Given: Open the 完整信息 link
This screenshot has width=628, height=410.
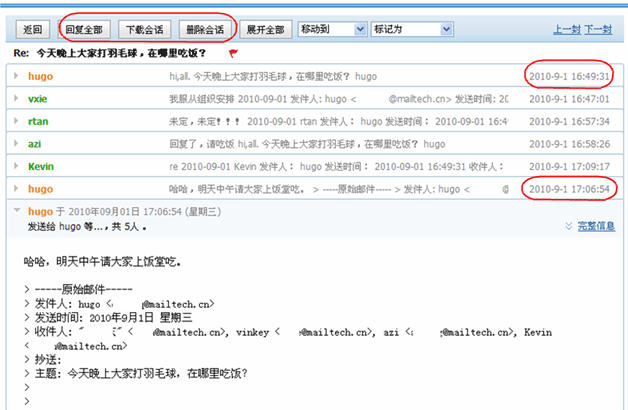Looking at the screenshot, I should [596, 226].
